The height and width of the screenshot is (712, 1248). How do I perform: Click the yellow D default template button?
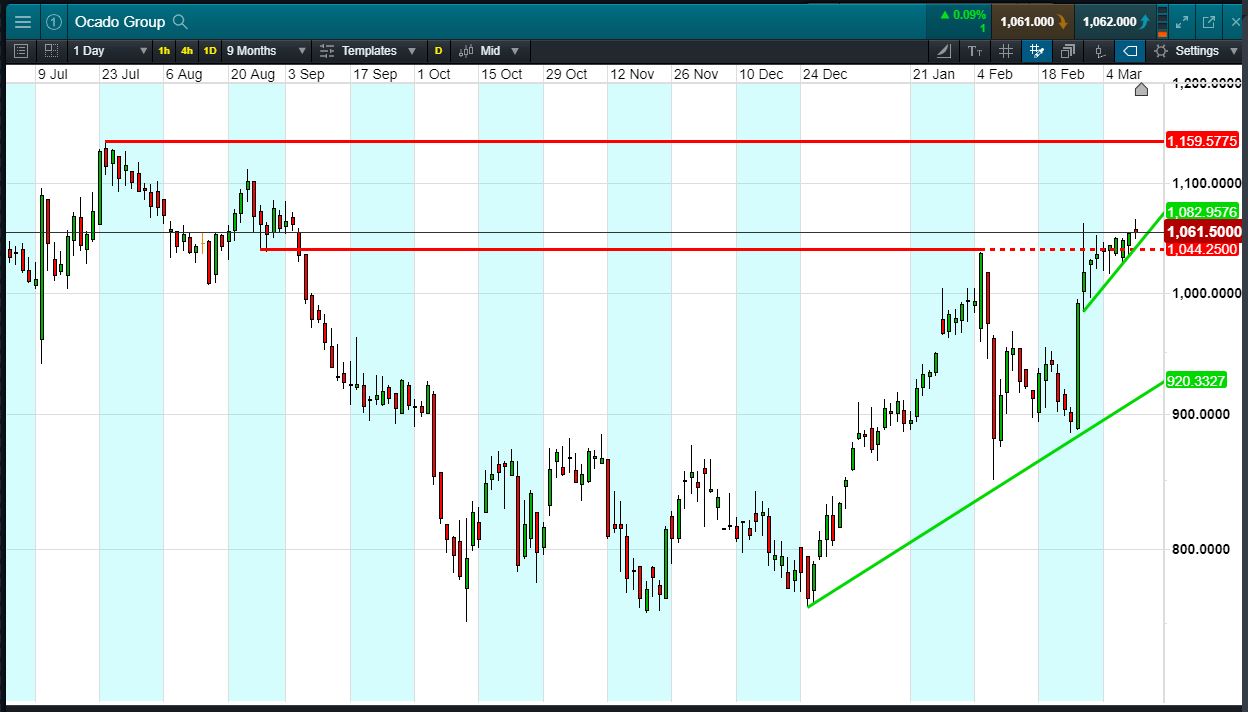coord(438,50)
